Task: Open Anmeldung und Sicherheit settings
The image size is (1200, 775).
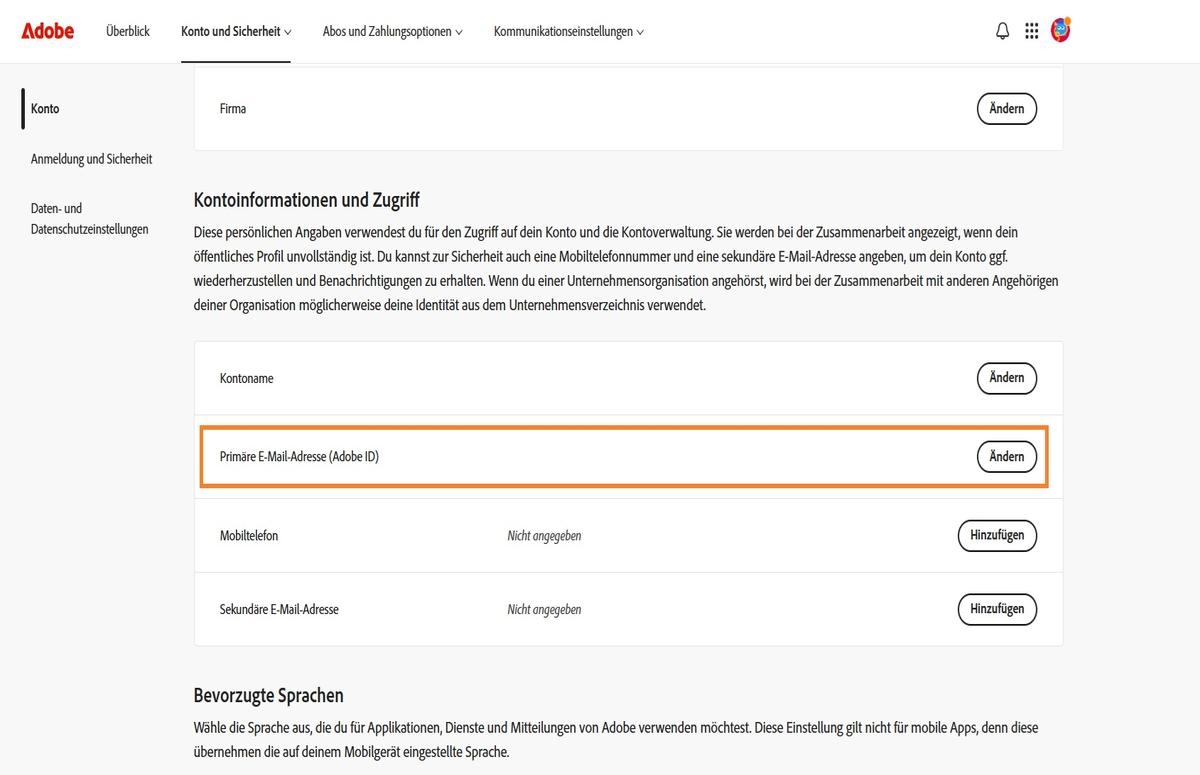Action: [x=91, y=158]
